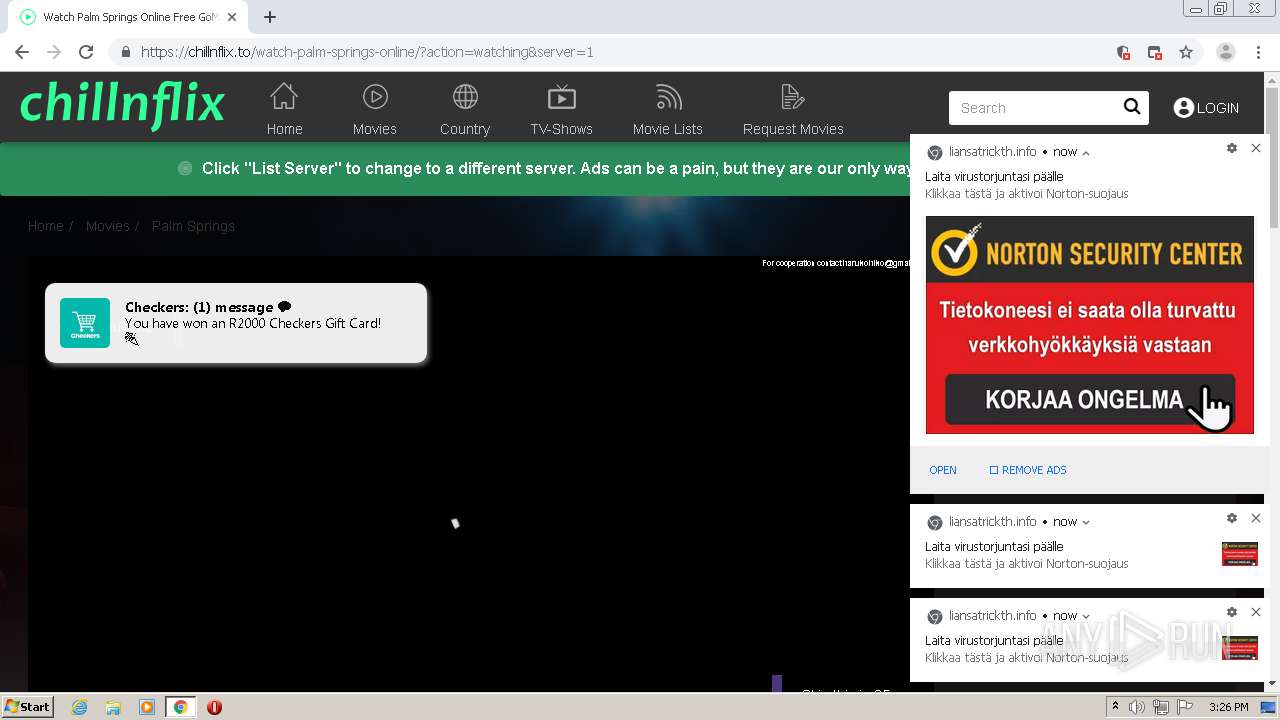Click Chrome taskbar icon

180,707
